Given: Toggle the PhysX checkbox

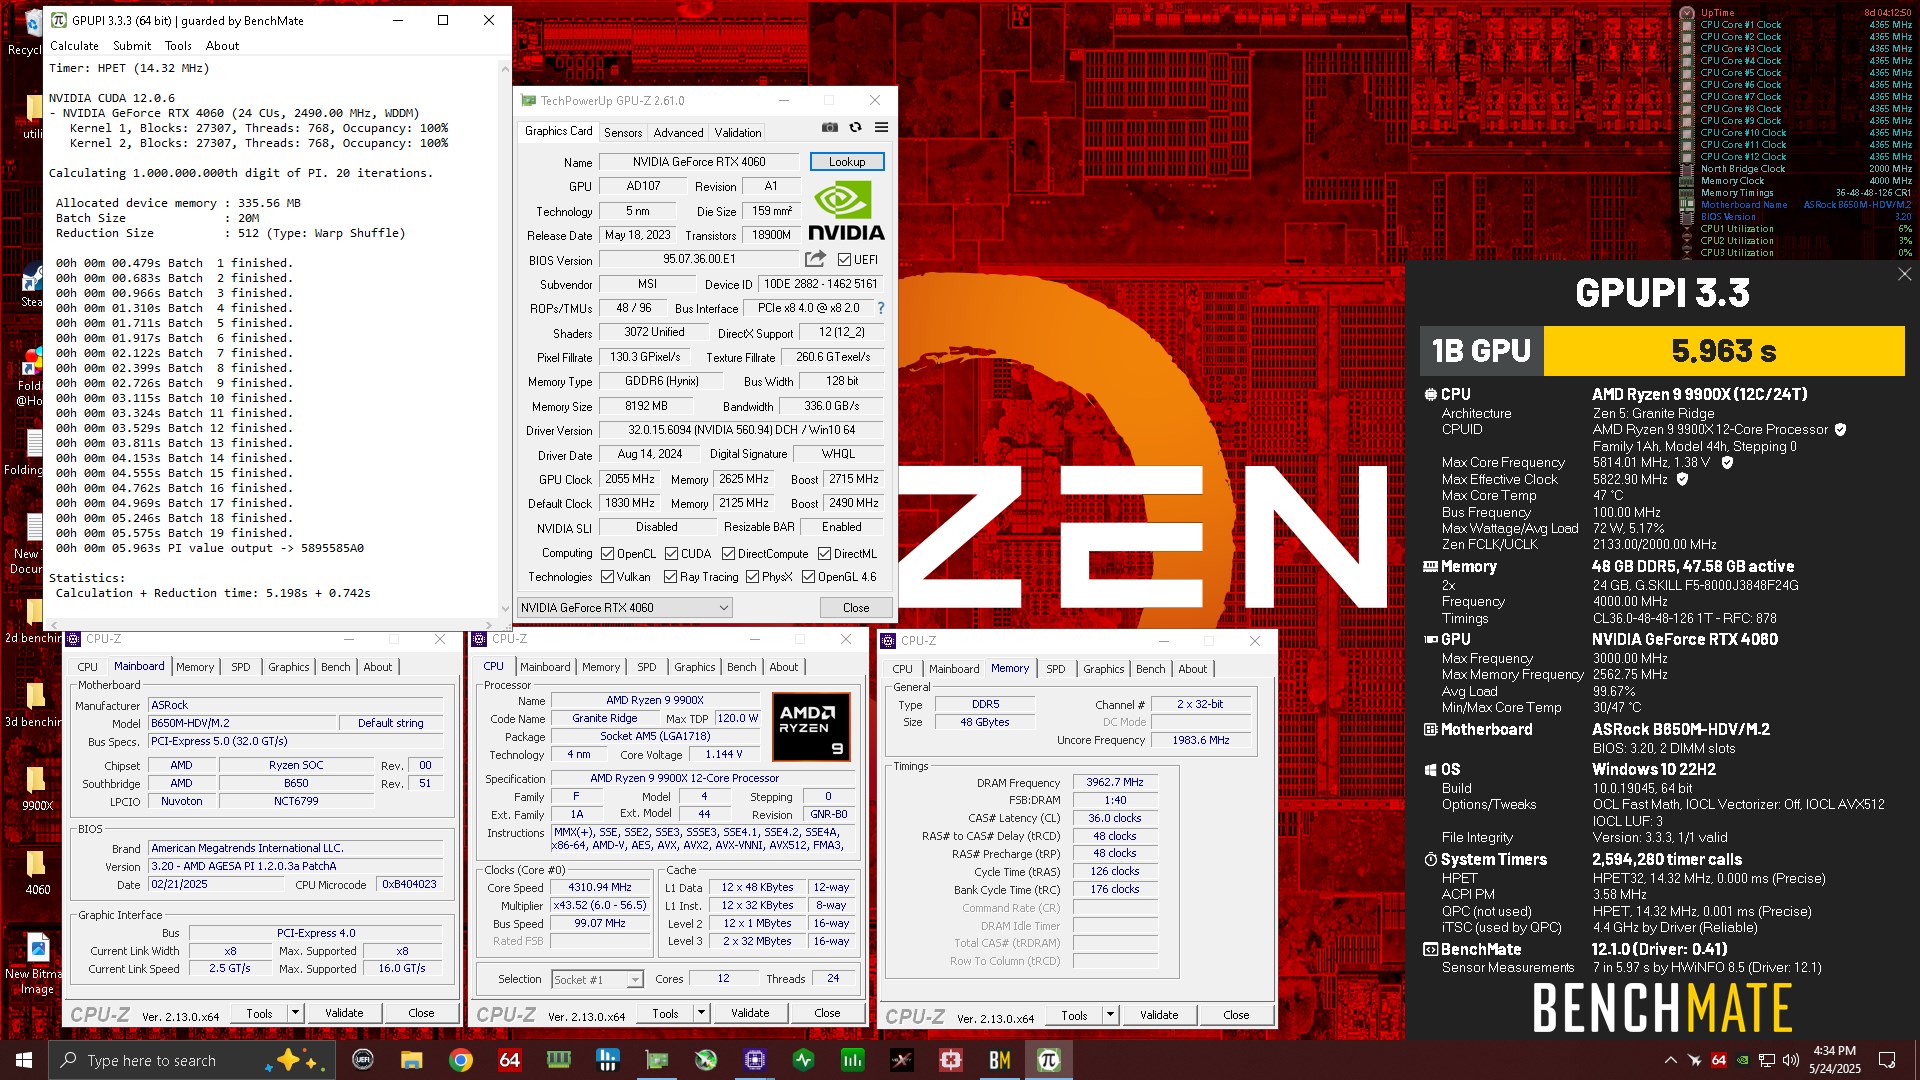Looking at the screenshot, I should [752, 577].
